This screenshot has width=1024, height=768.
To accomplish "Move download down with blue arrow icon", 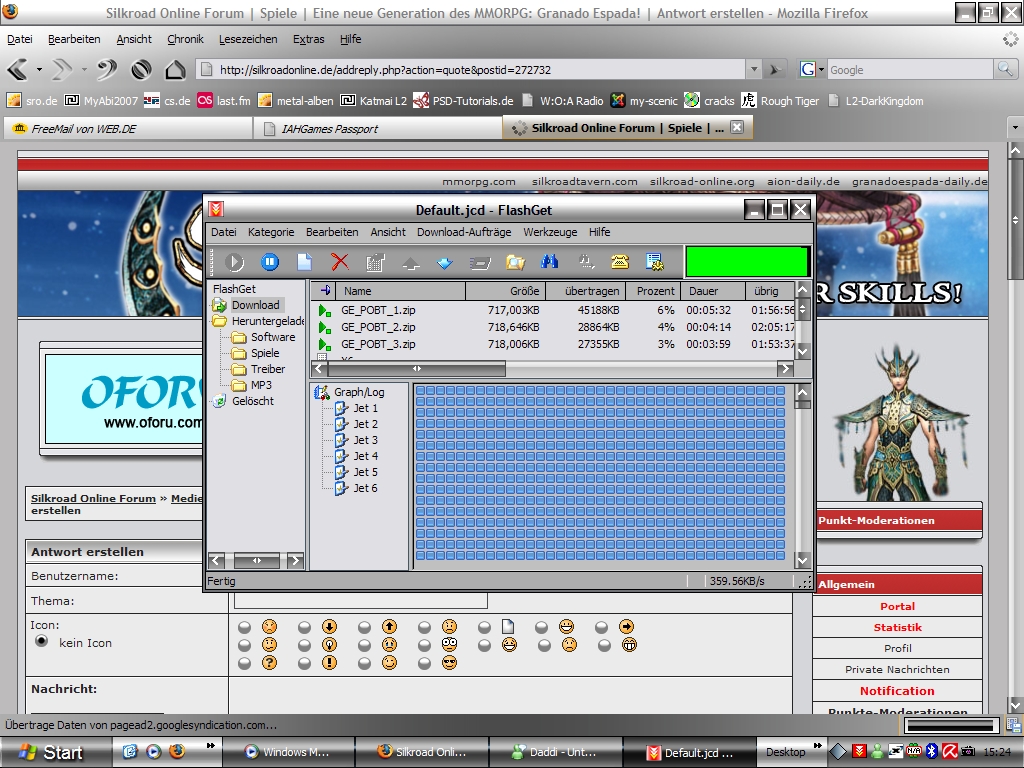I will tap(445, 262).
